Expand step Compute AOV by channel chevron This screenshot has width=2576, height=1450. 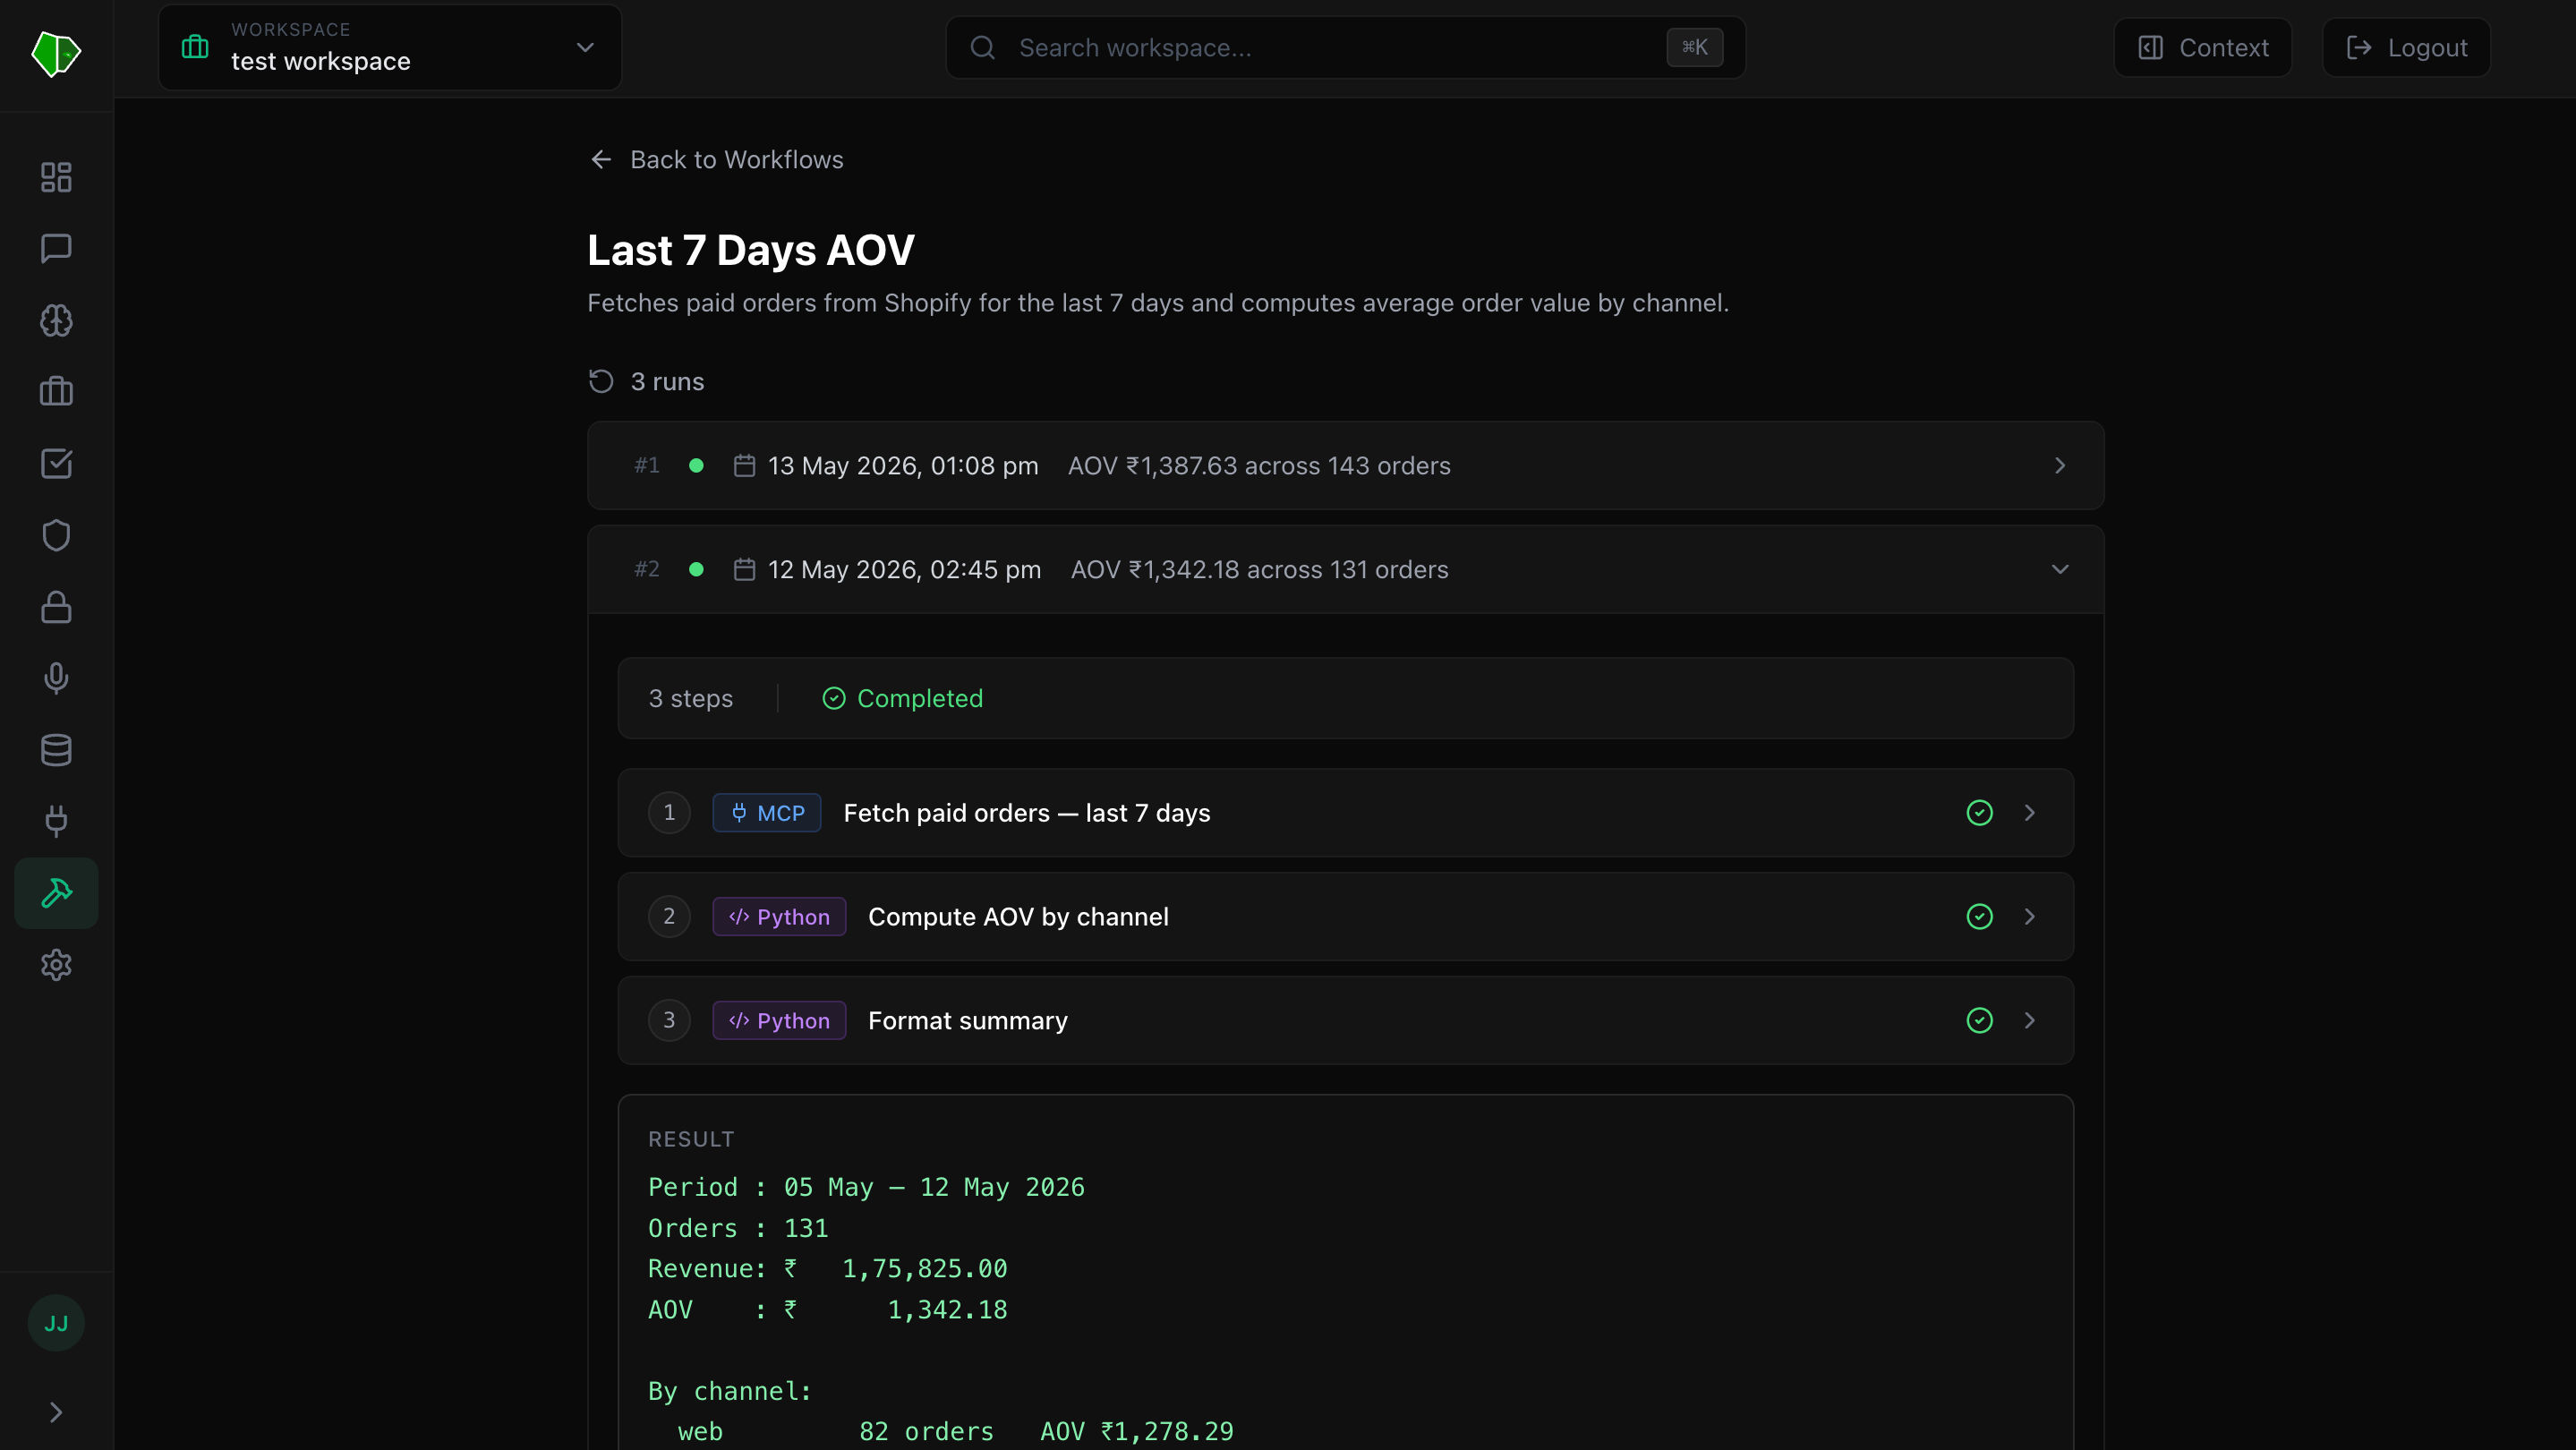2029,916
